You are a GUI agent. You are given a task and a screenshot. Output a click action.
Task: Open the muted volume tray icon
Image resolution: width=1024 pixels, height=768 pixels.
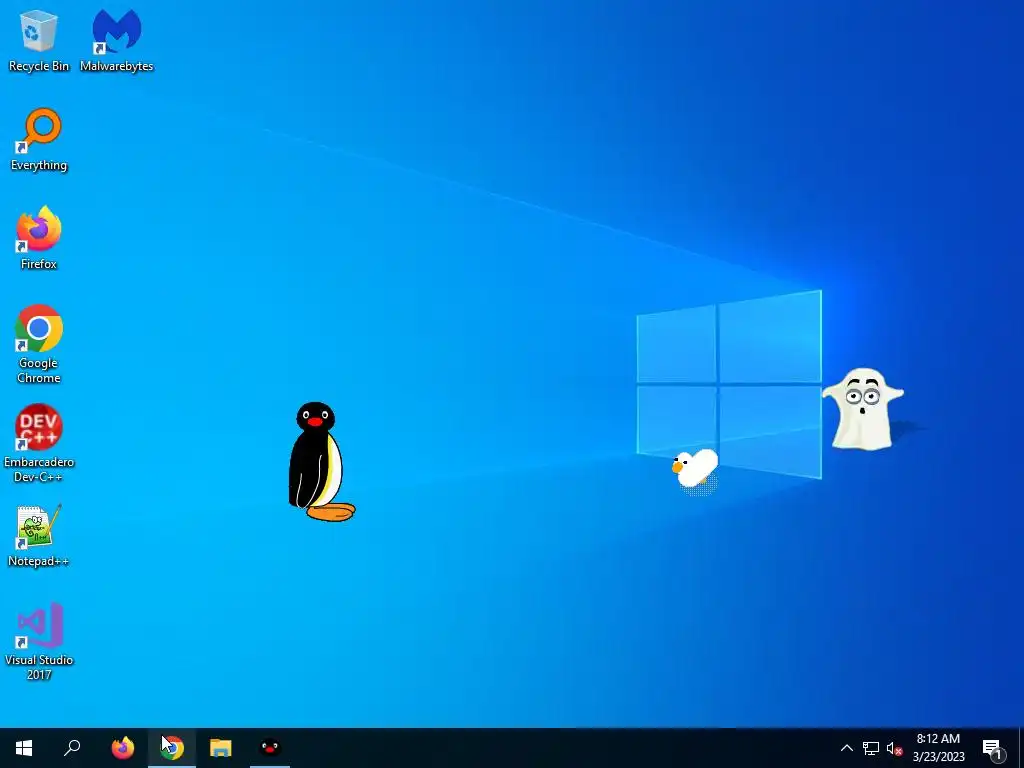894,748
